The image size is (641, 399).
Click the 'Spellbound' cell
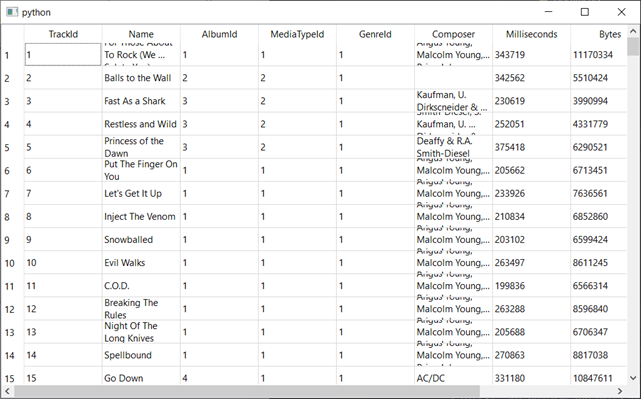[x=141, y=355]
